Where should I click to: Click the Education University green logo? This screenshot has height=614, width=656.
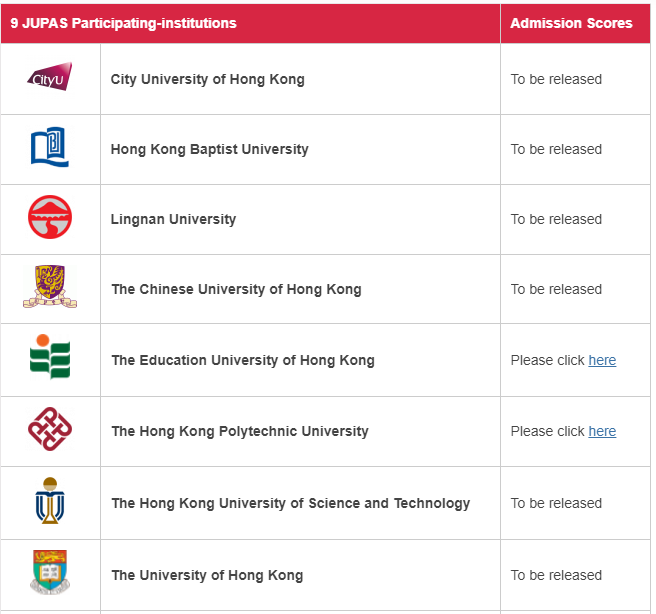(x=50, y=357)
